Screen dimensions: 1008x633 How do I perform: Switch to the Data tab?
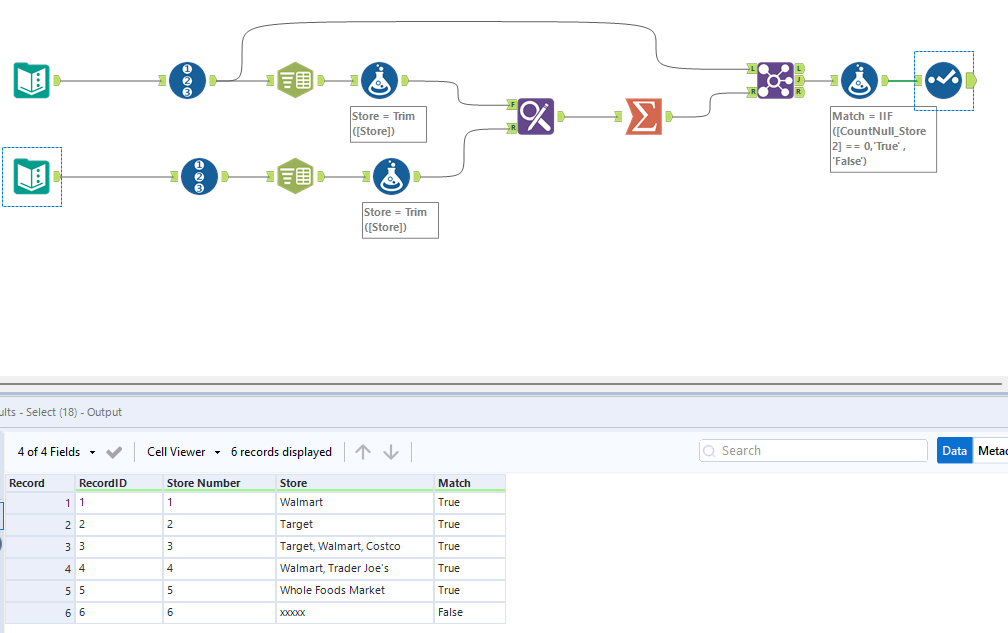(x=952, y=450)
